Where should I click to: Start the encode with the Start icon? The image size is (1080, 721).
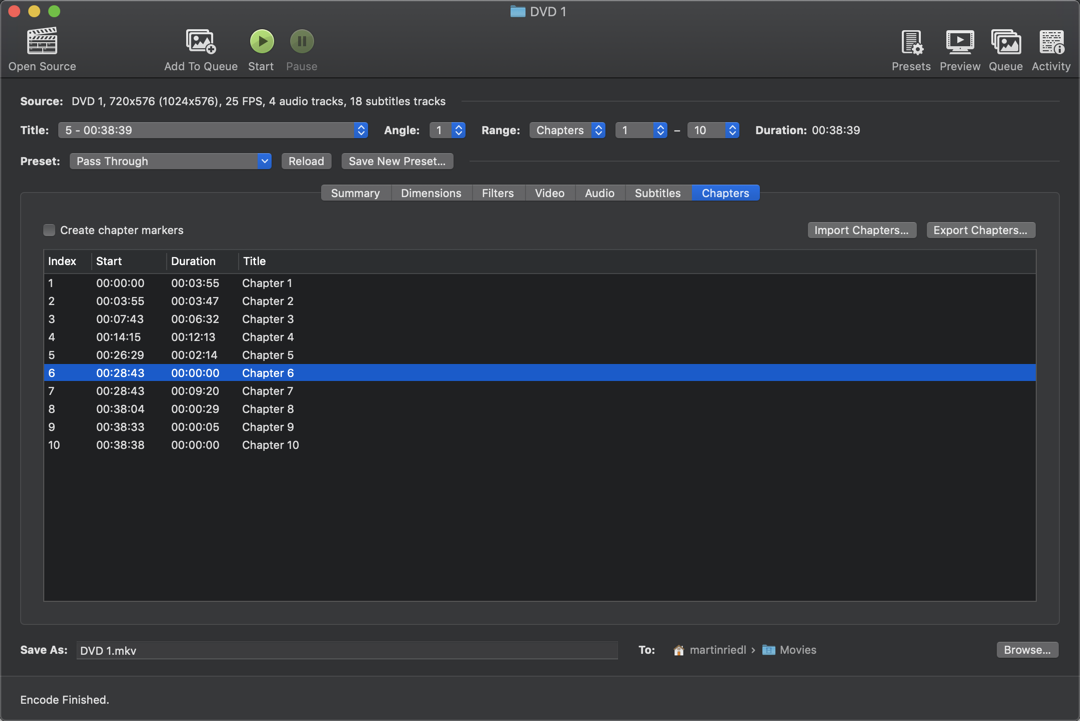pyautogui.click(x=261, y=45)
